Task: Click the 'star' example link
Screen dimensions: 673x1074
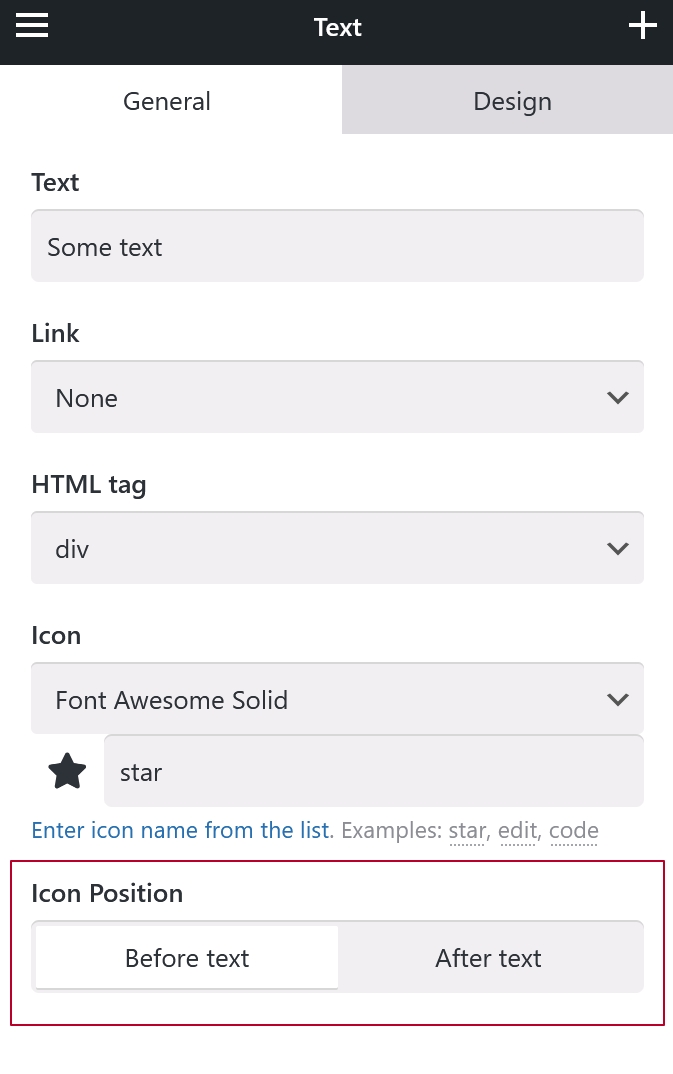Action: (467, 831)
